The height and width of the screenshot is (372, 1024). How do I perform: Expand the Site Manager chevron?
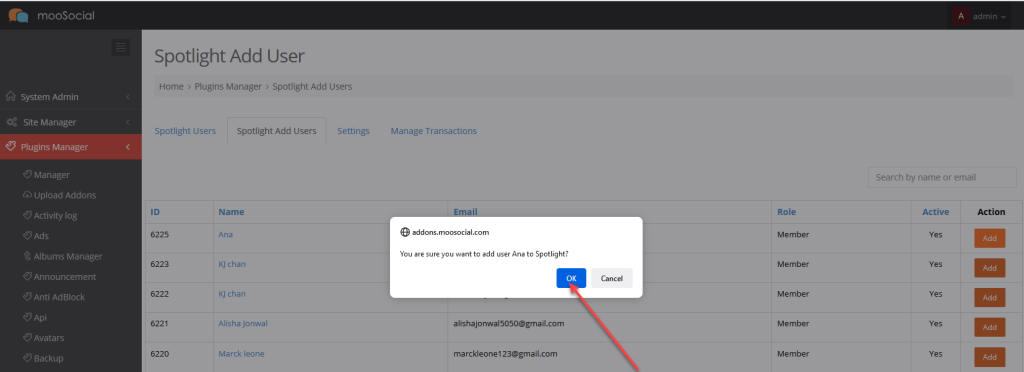[128, 122]
